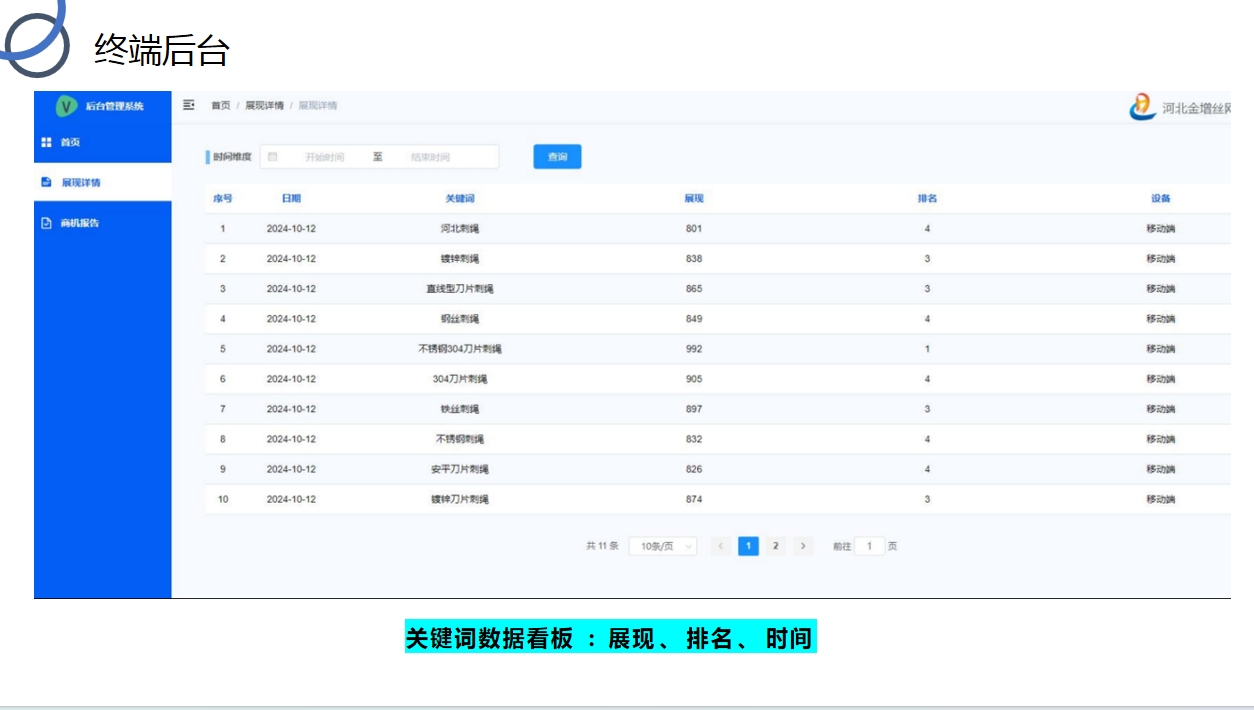Click the blue 查询 button
Image resolution: width=1254 pixels, height=710 pixels.
557,157
